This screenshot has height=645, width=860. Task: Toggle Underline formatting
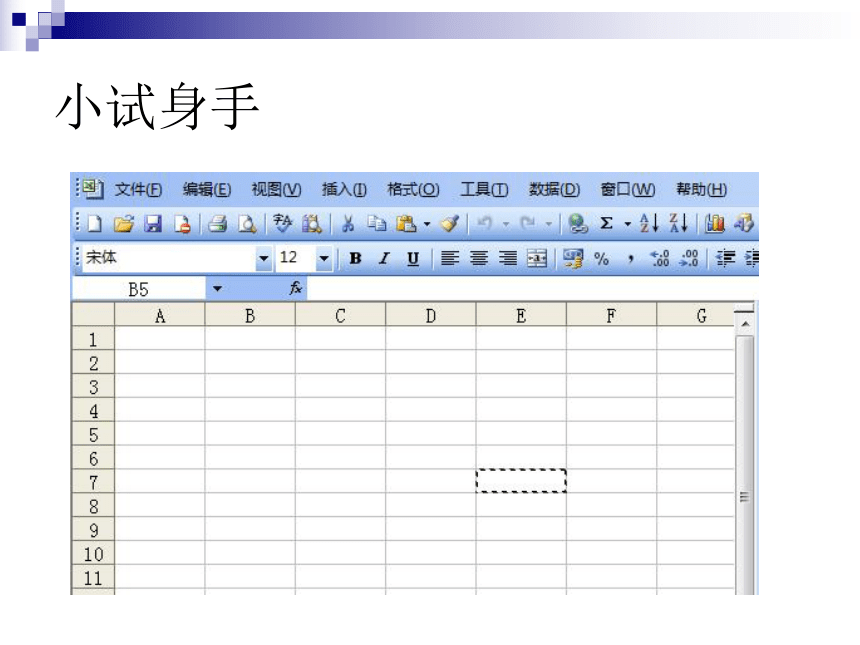coord(413,258)
